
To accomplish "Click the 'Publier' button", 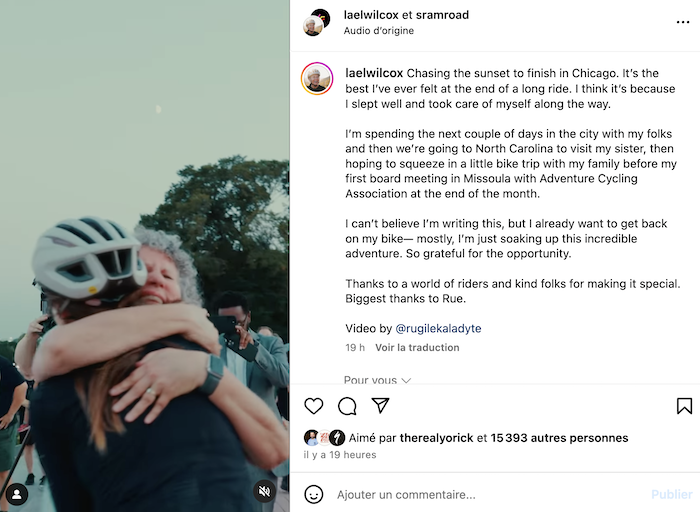I will tap(671, 494).
